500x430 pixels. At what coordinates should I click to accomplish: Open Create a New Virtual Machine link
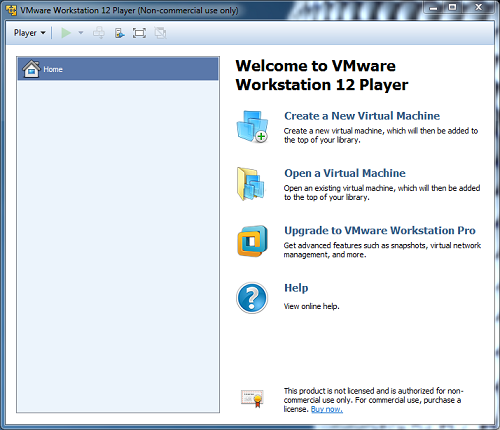[x=362, y=116]
